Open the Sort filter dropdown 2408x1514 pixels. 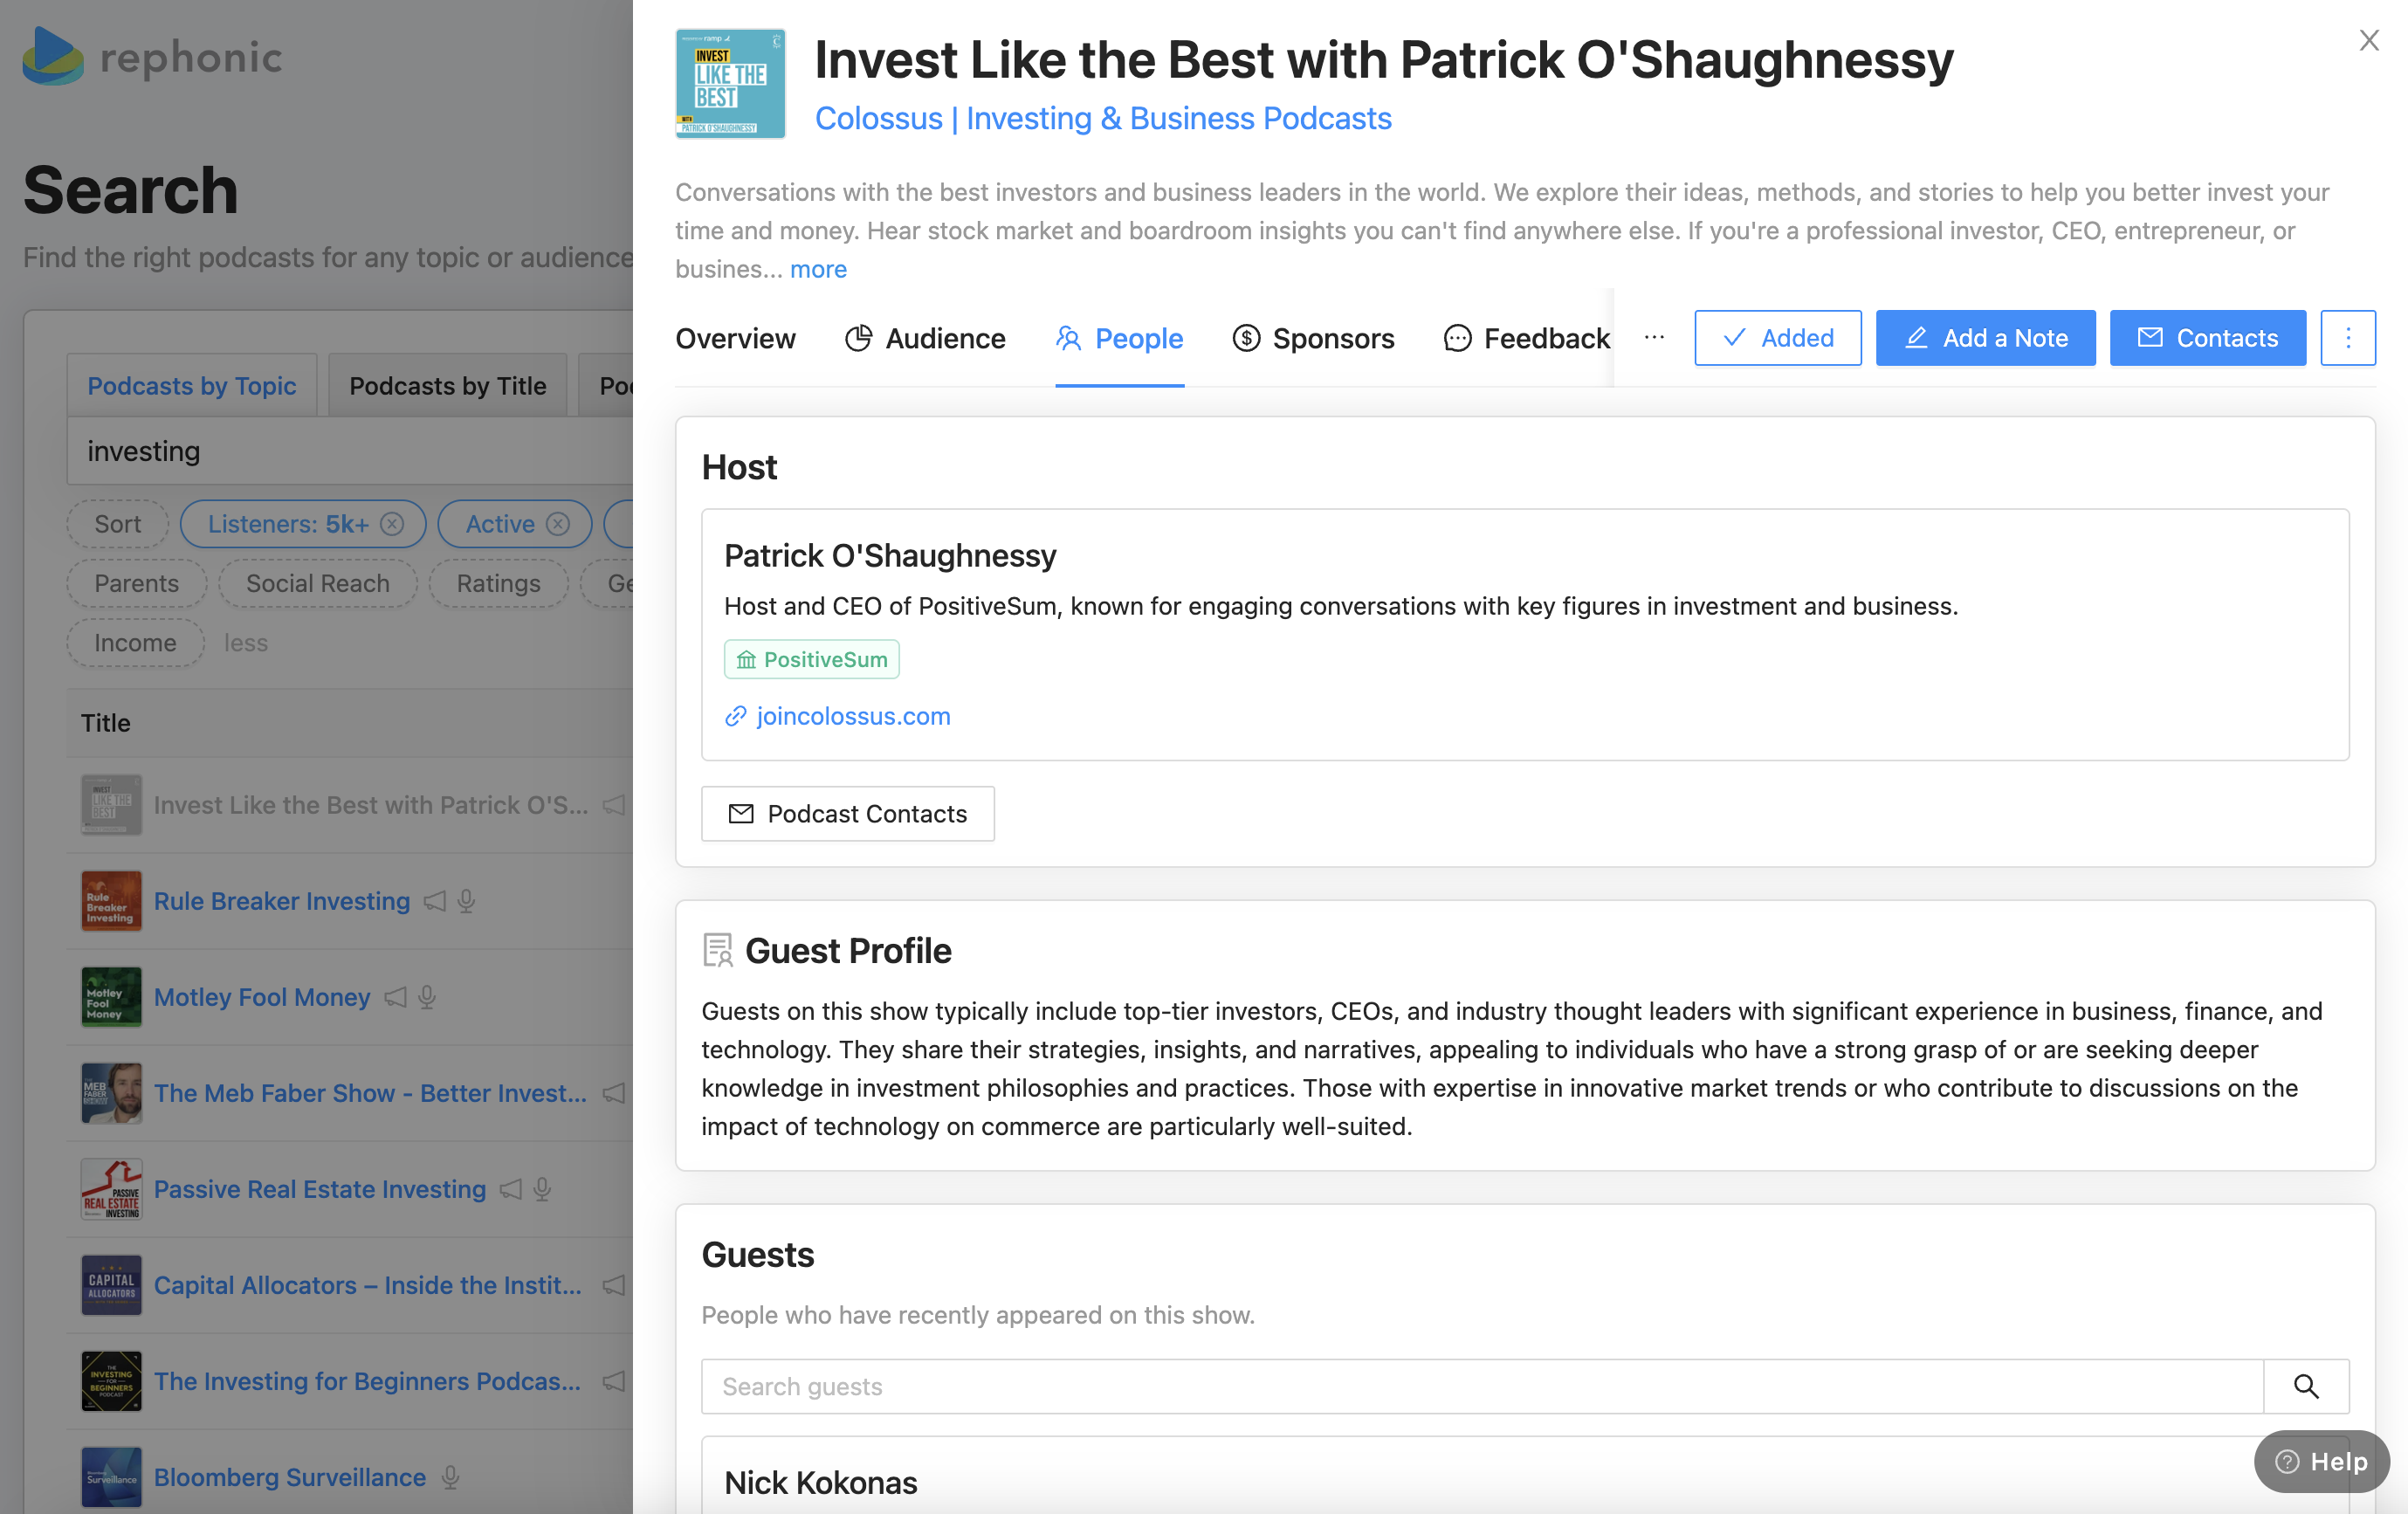(118, 524)
